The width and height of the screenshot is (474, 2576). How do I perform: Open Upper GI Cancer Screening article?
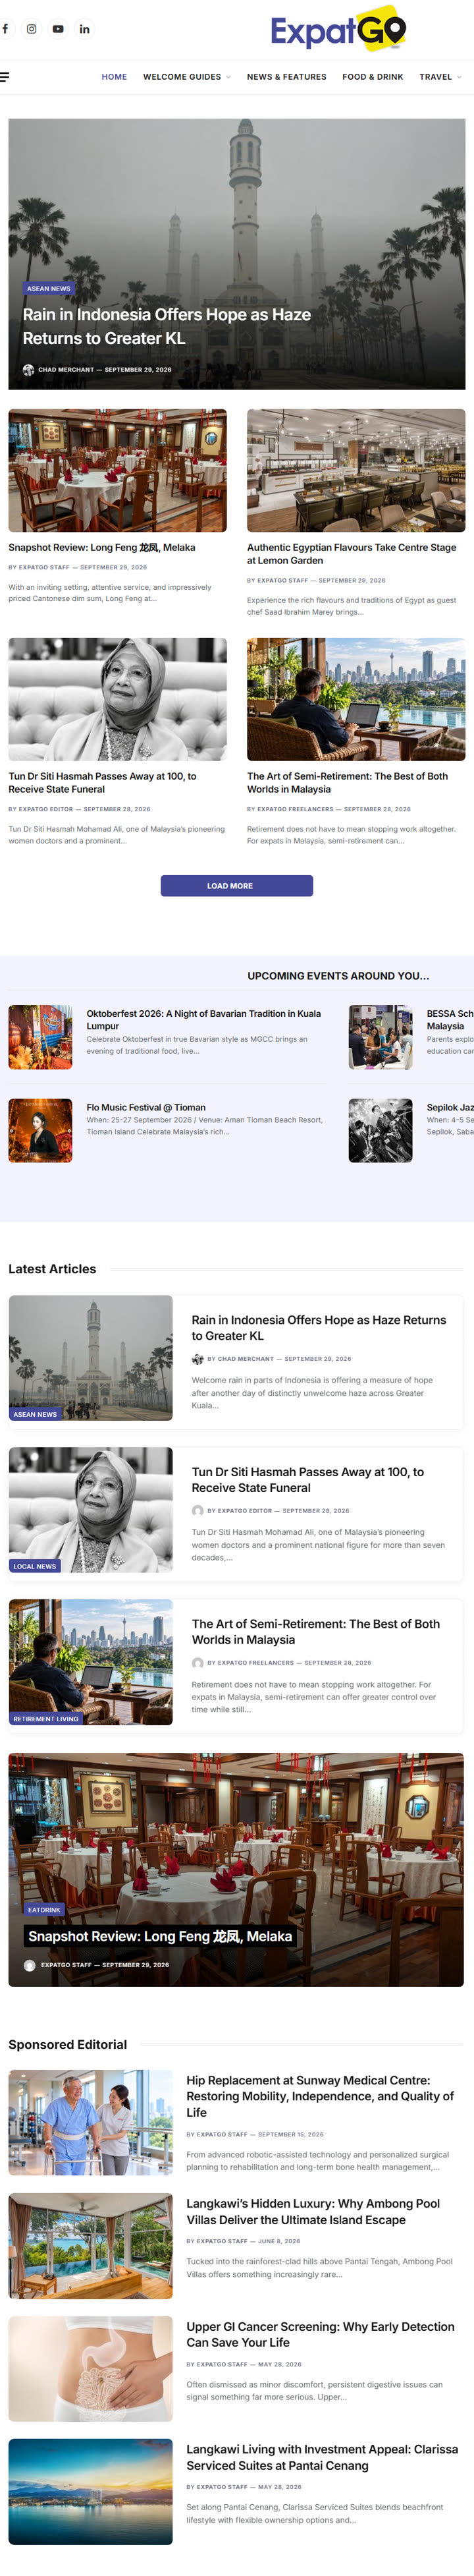[x=320, y=2334]
